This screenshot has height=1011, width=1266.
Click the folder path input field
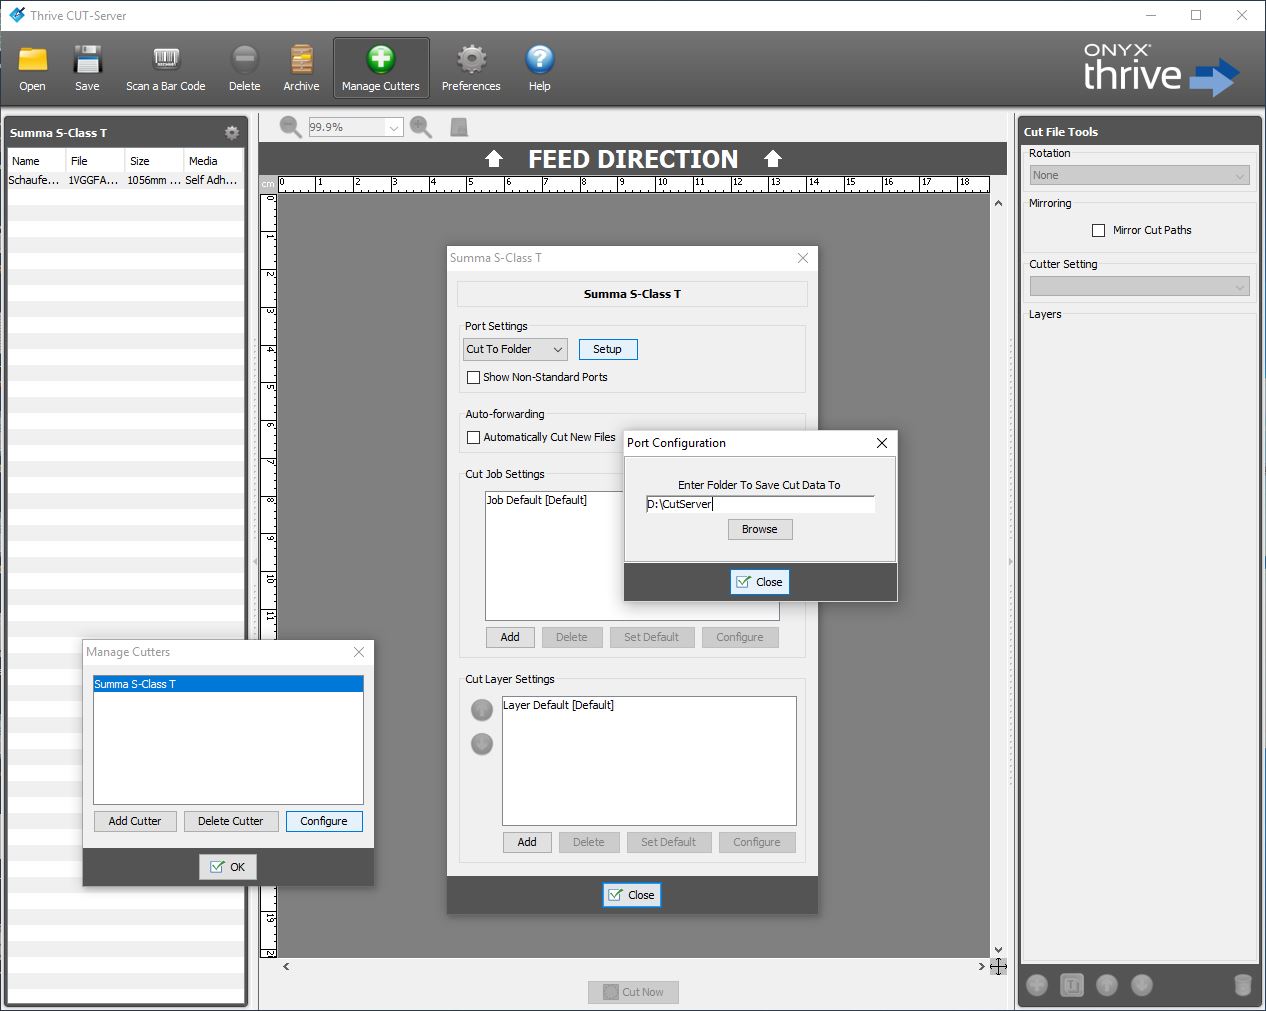[x=760, y=504]
